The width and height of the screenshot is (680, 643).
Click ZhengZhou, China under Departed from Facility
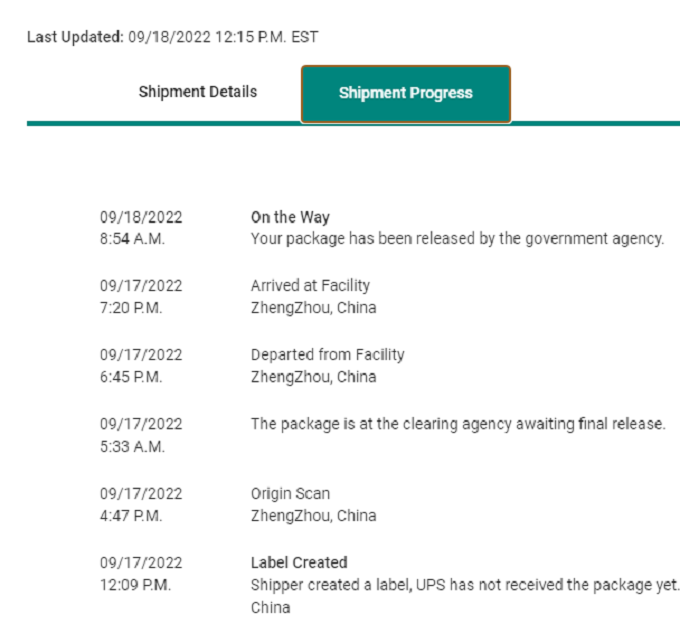point(313,377)
